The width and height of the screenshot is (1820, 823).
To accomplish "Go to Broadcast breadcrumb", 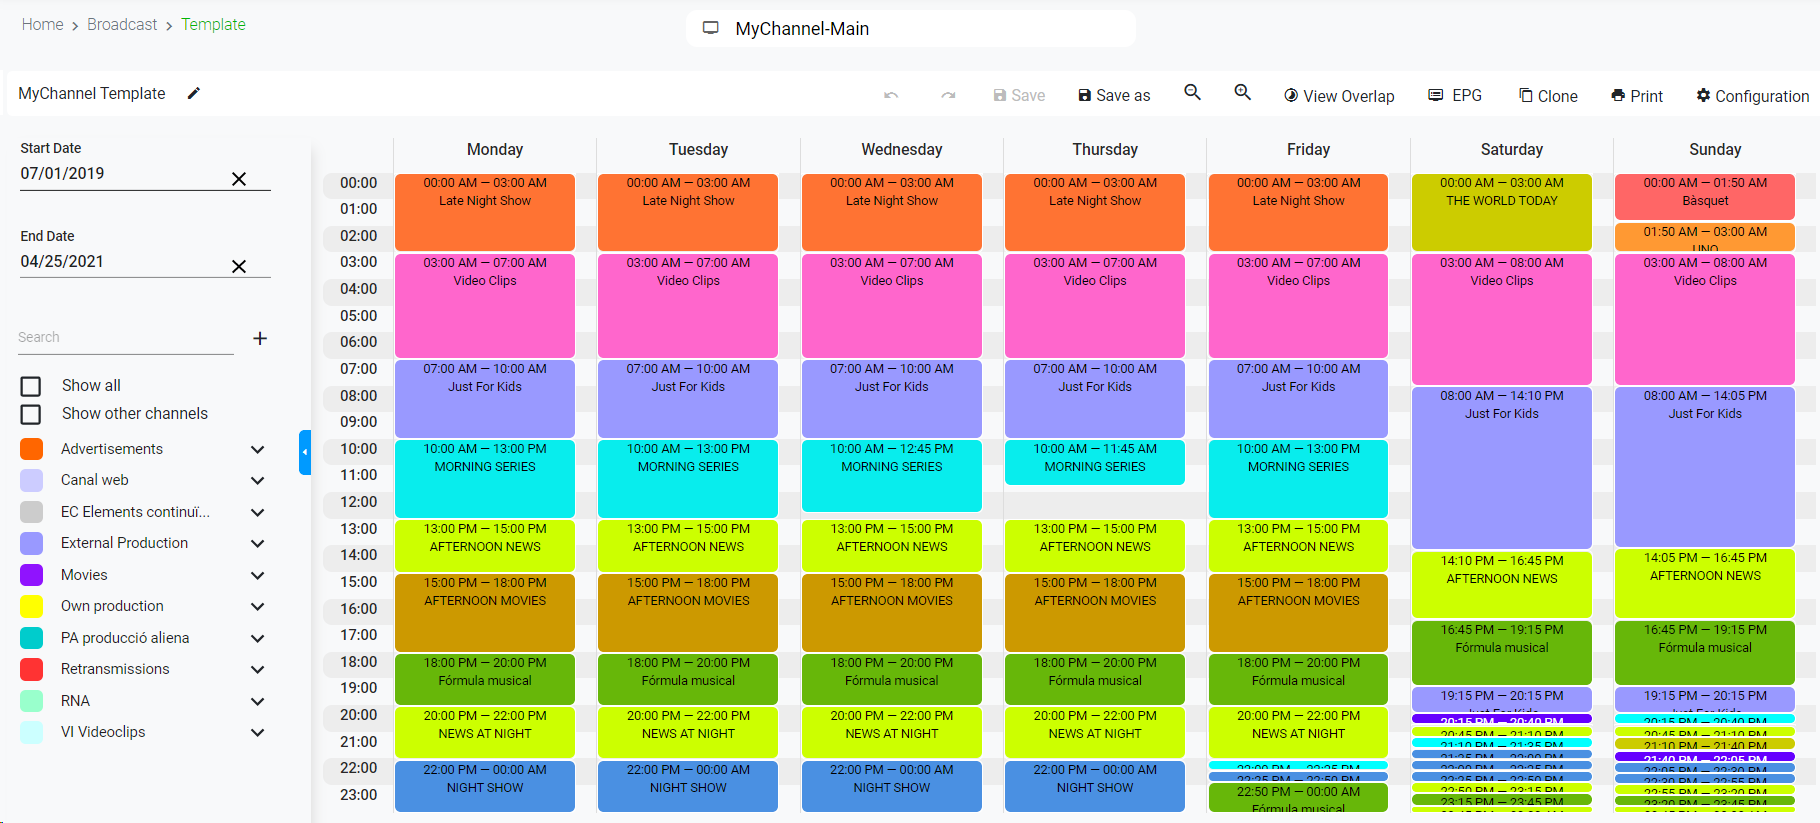I will coord(122,25).
